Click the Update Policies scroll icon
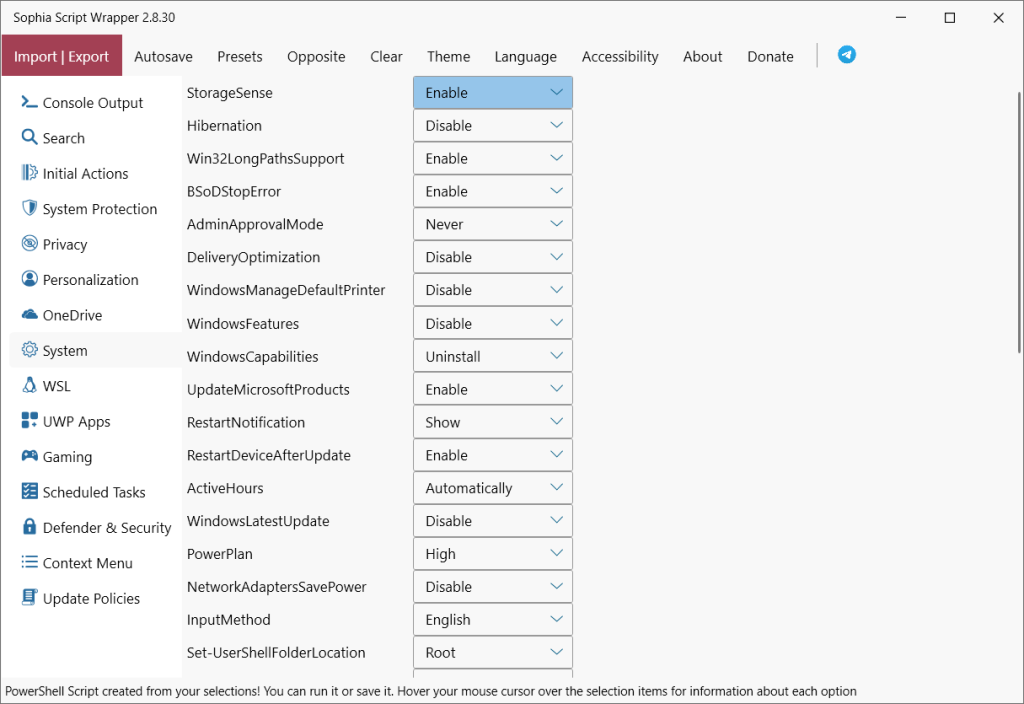1024x704 pixels. point(29,597)
